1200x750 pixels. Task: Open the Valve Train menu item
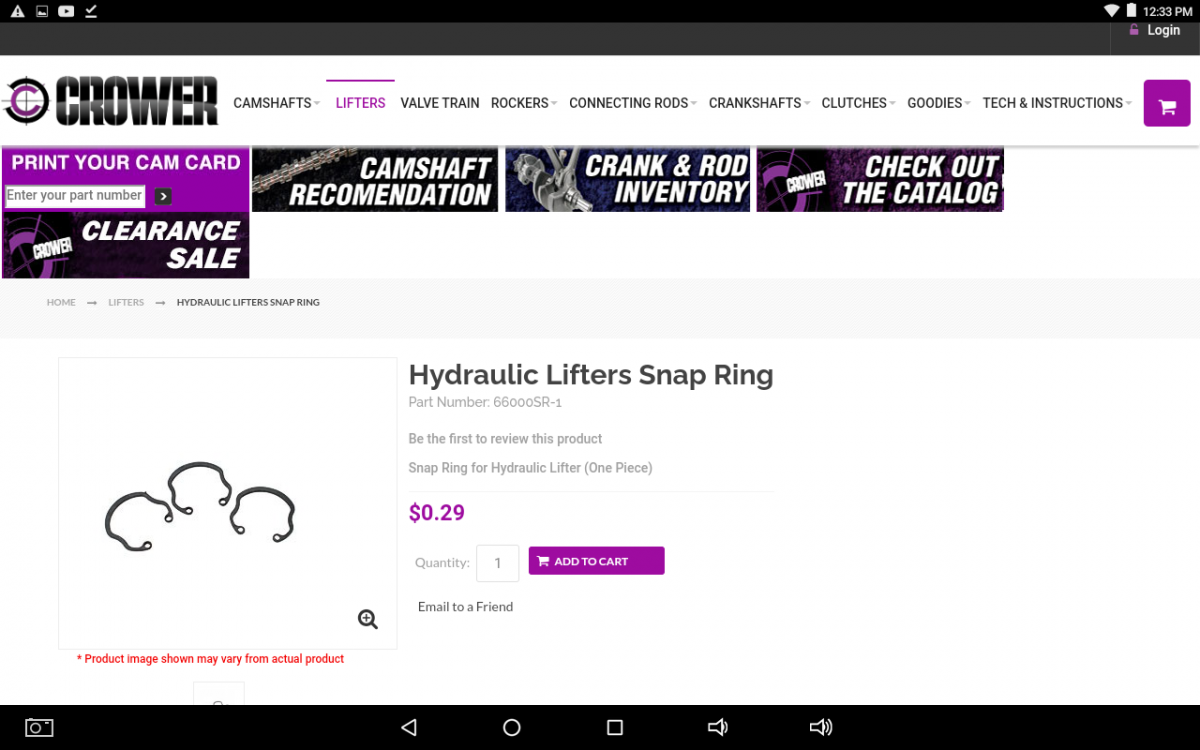click(440, 103)
